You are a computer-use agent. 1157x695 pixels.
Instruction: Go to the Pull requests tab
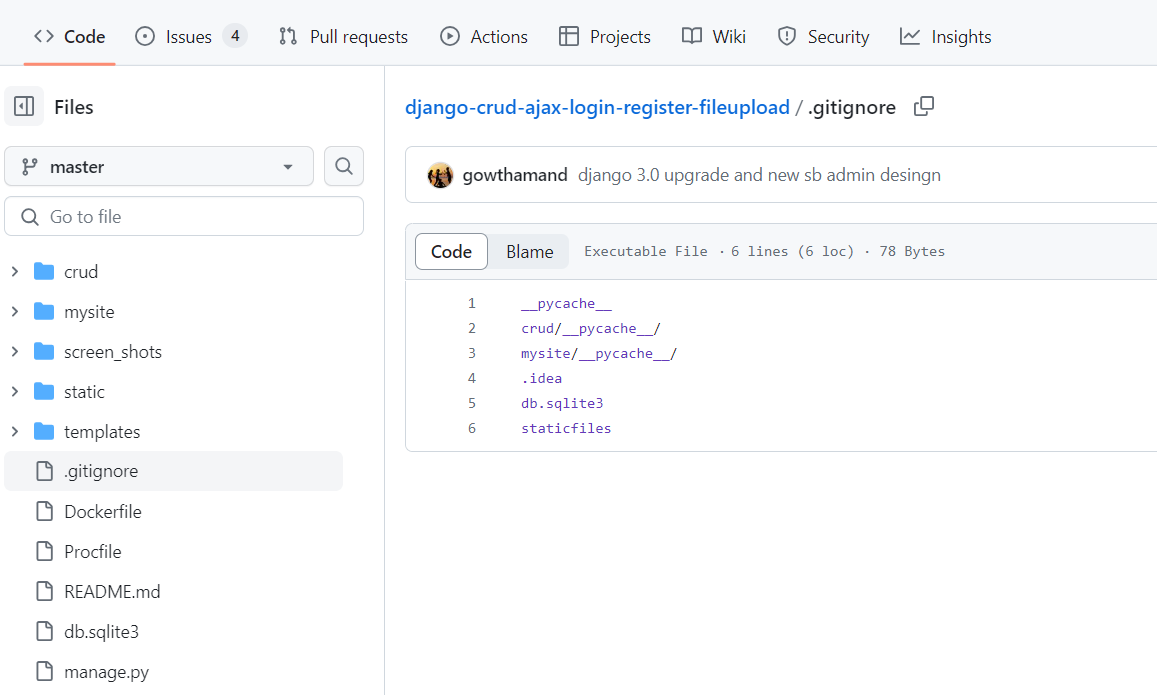click(343, 36)
